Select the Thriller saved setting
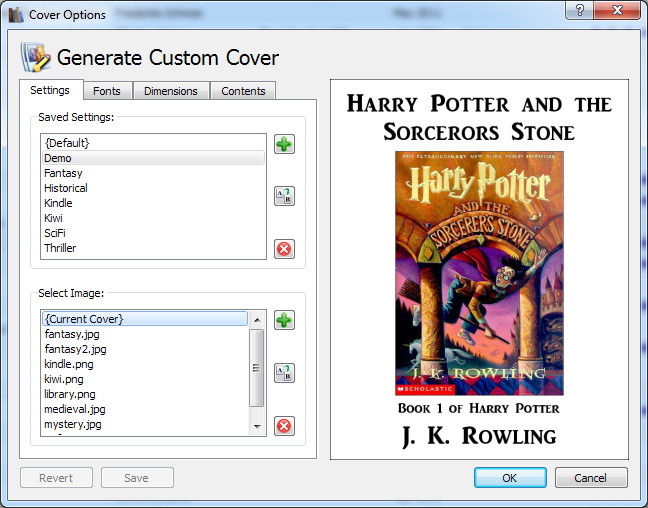The height and width of the screenshot is (508, 648). point(153,248)
